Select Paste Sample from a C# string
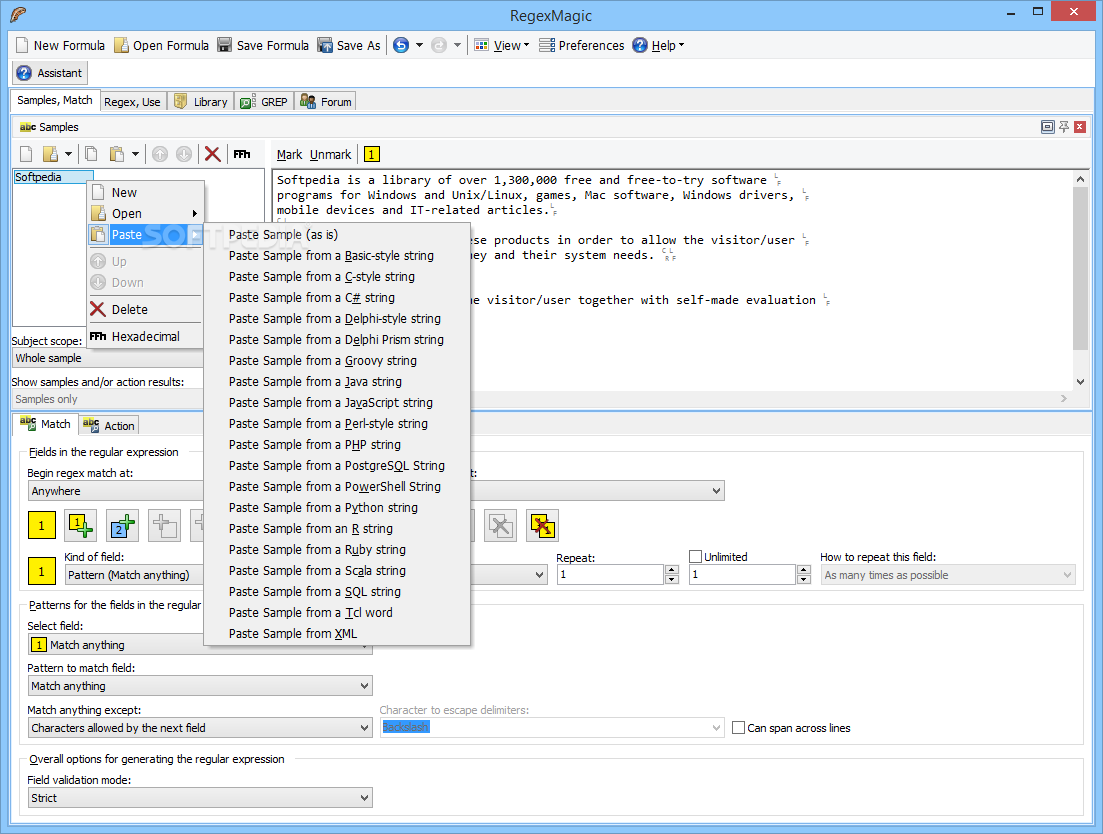The image size is (1103, 834). pos(337,298)
